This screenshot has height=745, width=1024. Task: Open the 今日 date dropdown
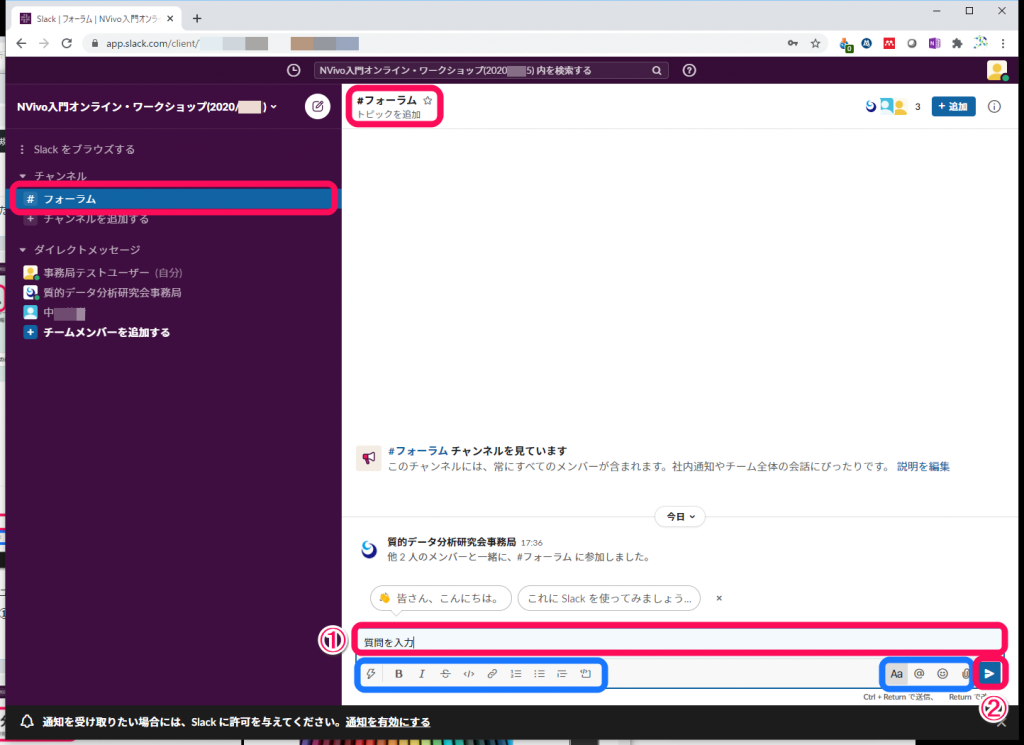coord(680,516)
